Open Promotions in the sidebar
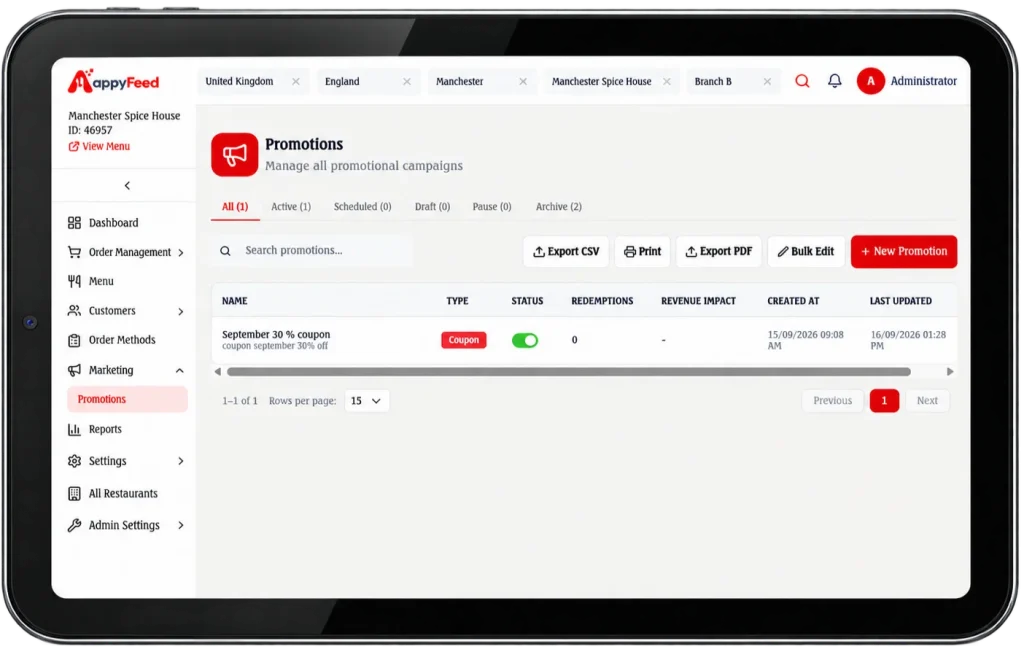 (127, 400)
